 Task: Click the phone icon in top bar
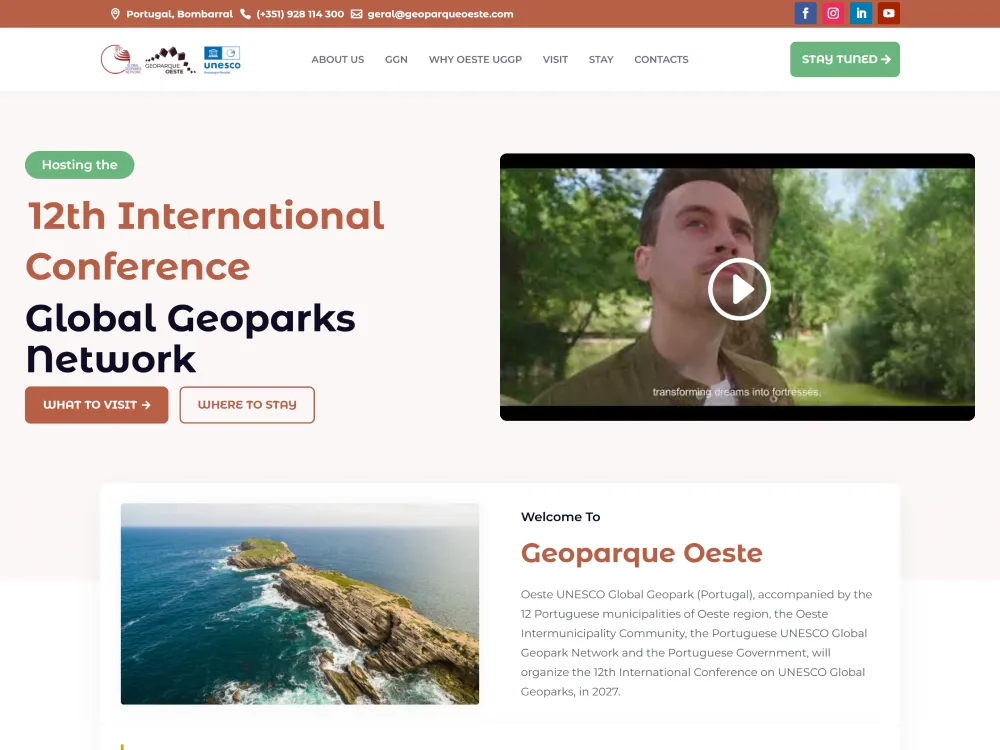[x=246, y=14]
